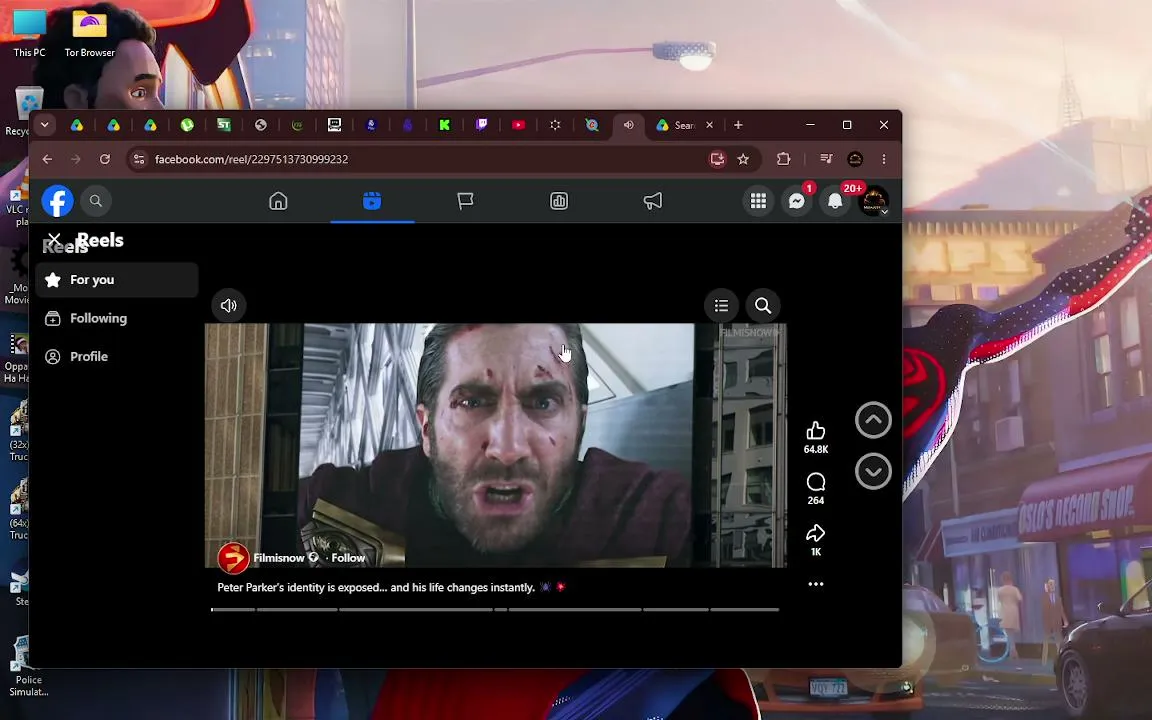
Task: Open the Chrome profile avatar
Action: [854, 159]
